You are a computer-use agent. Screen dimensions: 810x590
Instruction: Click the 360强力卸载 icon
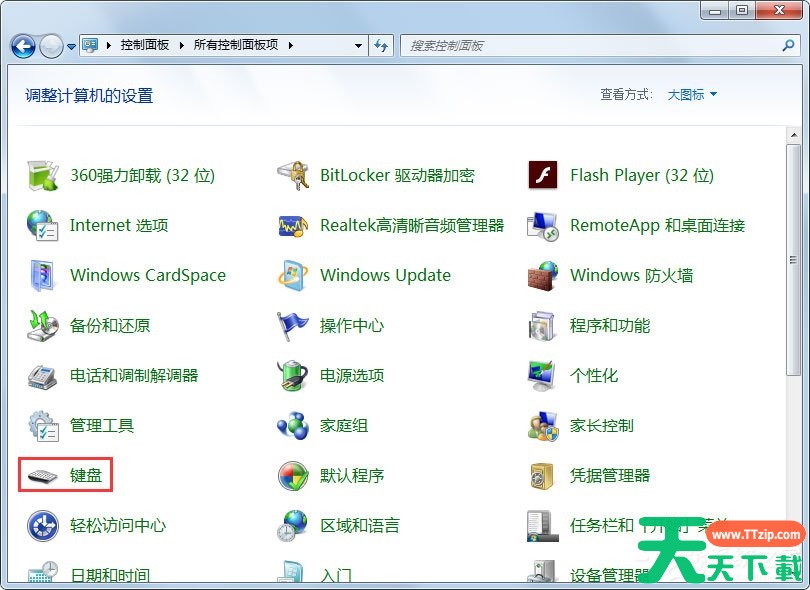43,175
